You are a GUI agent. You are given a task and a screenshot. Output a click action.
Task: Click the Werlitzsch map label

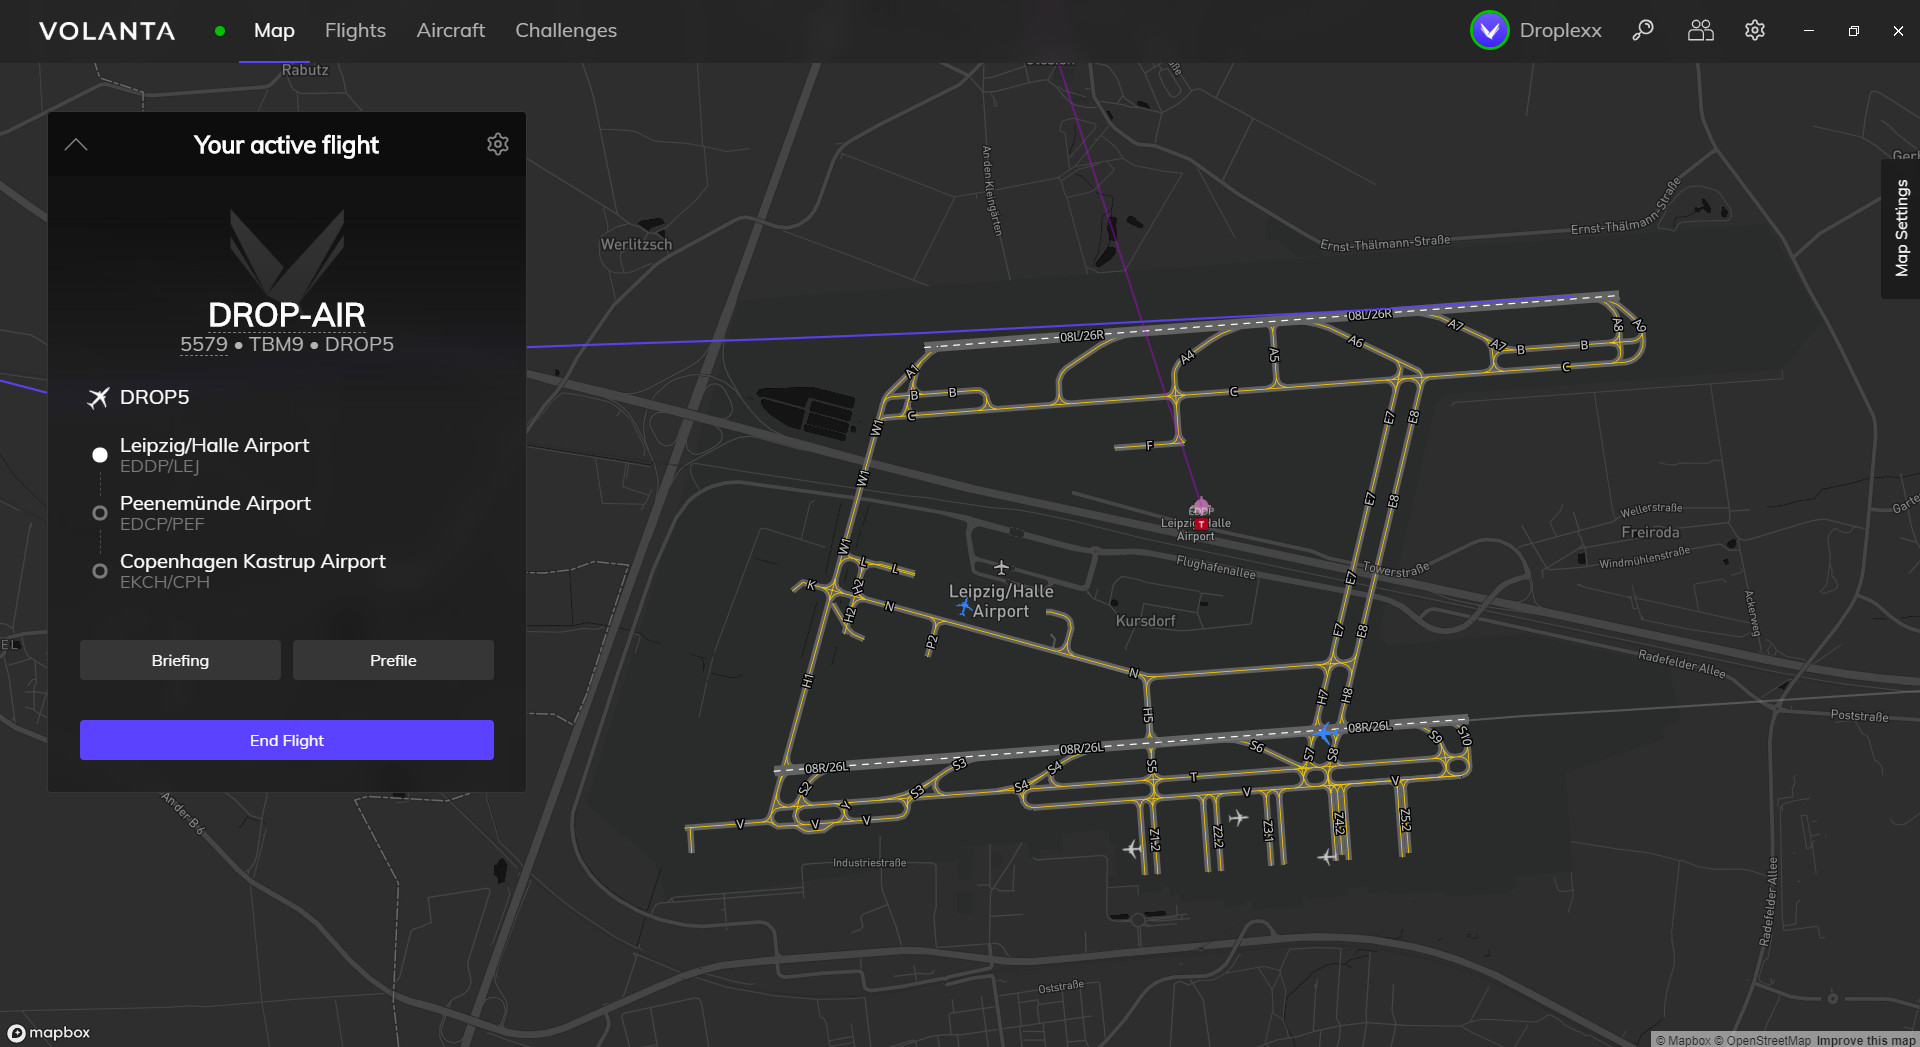(636, 245)
